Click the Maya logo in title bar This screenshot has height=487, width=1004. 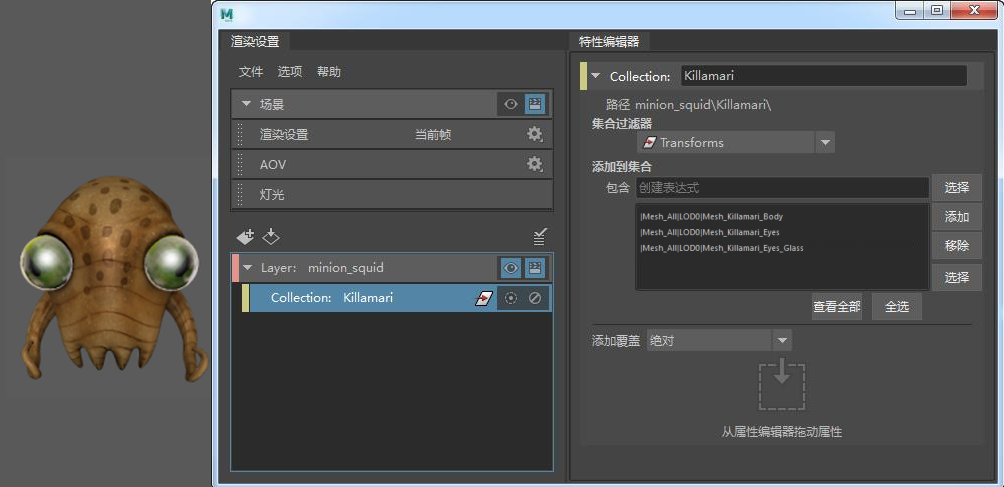[x=227, y=13]
